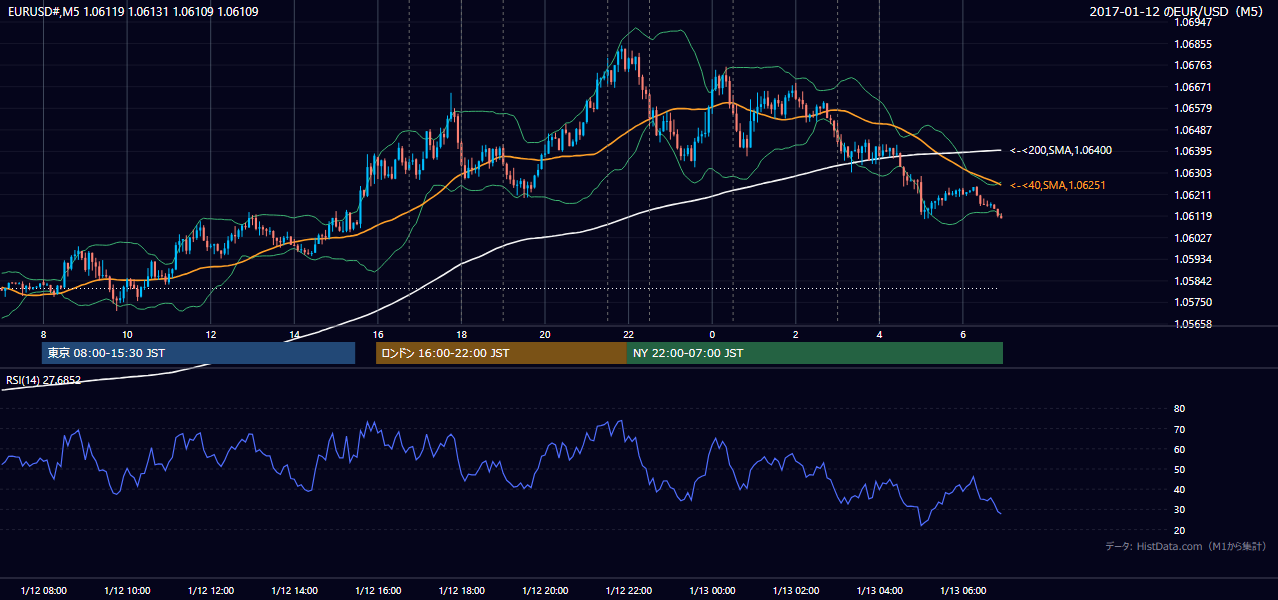This screenshot has width=1278, height=600.
Task: Click price axis label 1.06763
Action: (1193, 65)
